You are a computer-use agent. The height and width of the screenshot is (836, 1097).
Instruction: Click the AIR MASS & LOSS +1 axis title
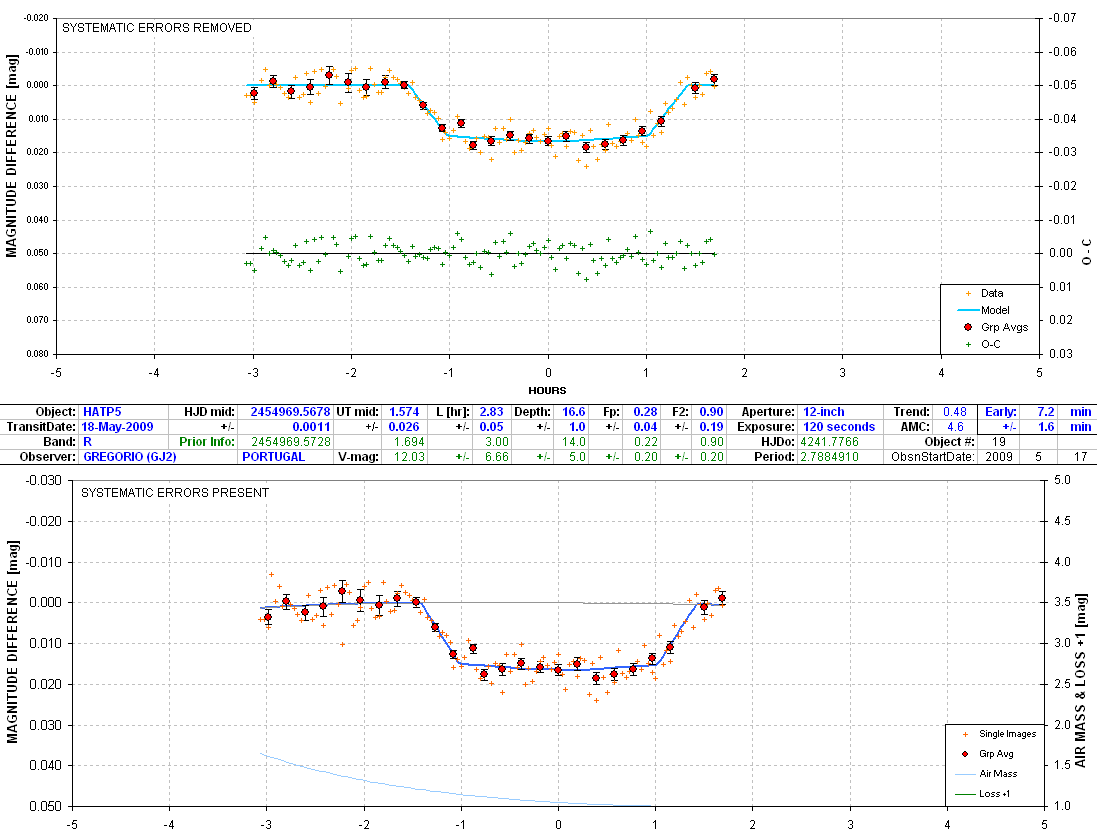pos(1082,681)
